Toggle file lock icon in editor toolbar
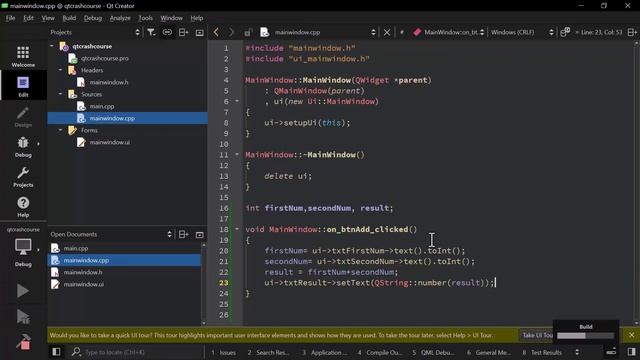The image size is (640, 360). click(x=248, y=33)
